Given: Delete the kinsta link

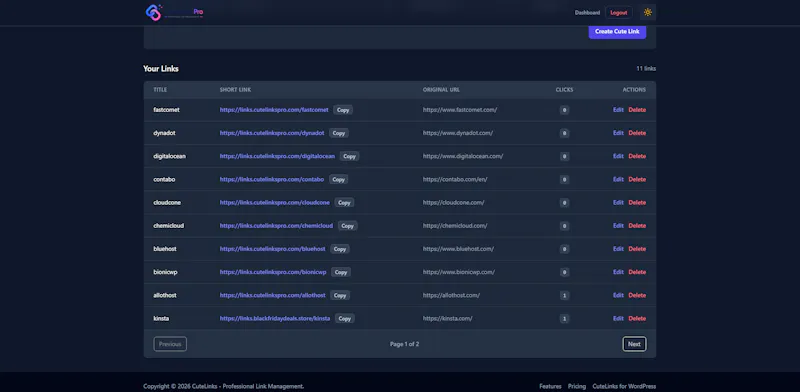Looking at the screenshot, I should (x=637, y=318).
